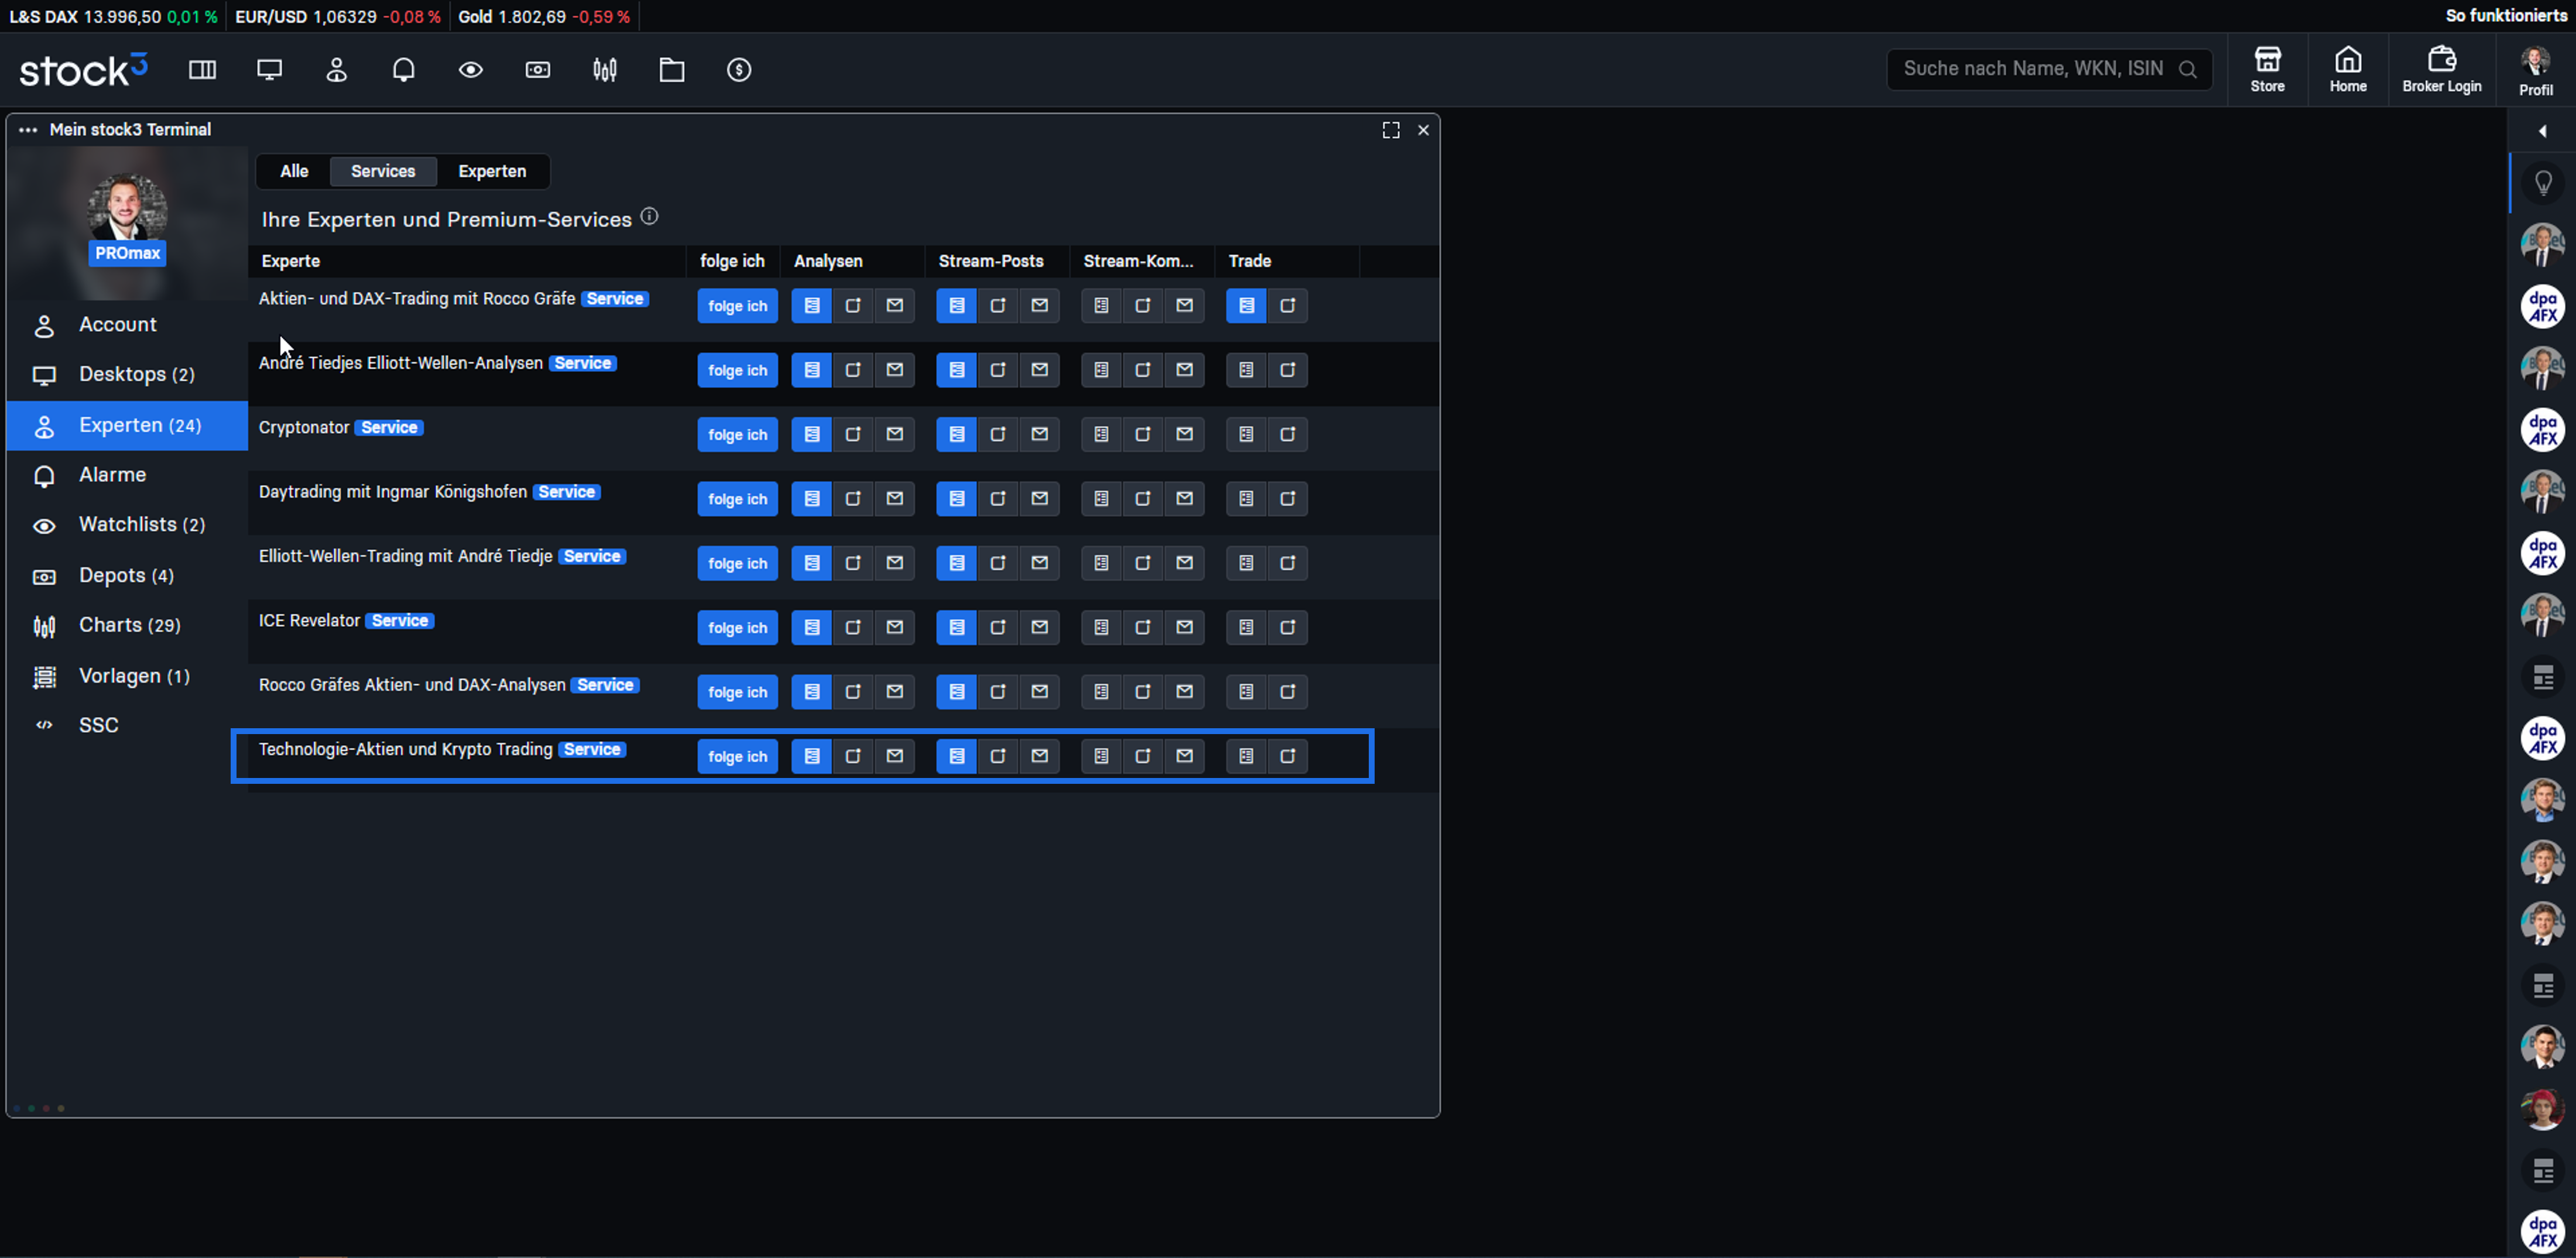Screen dimensions: 2576x1258
Task: Open Depots (4) in the sidebar
Action: 127,576
